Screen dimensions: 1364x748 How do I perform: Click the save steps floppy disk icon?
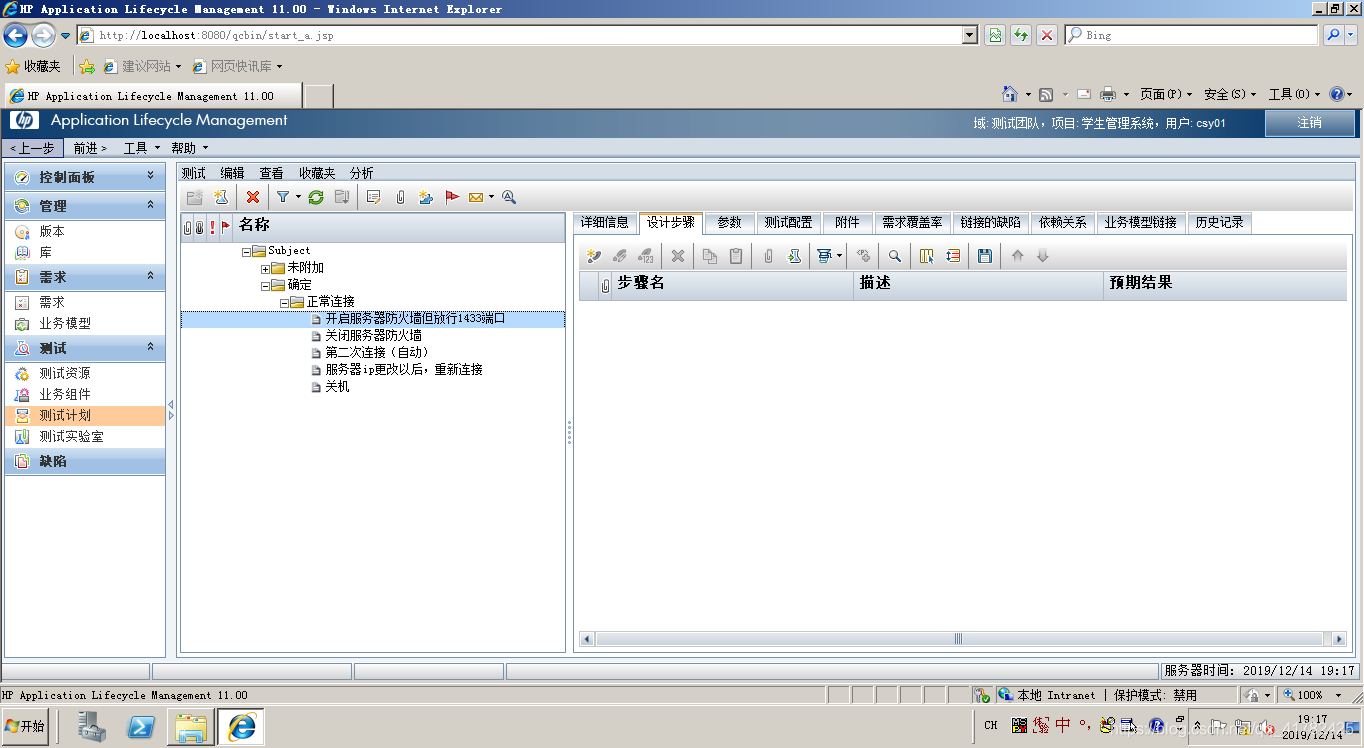(x=985, y=256)
